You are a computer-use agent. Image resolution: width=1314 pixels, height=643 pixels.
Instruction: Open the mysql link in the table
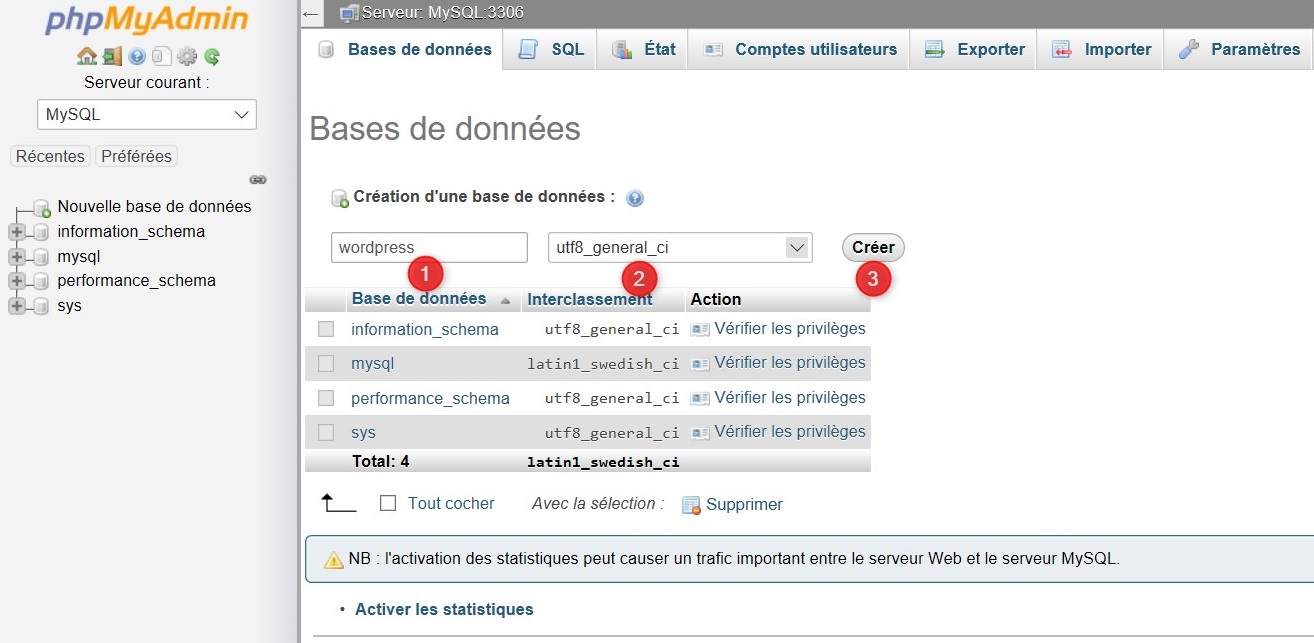click(373, 363)
